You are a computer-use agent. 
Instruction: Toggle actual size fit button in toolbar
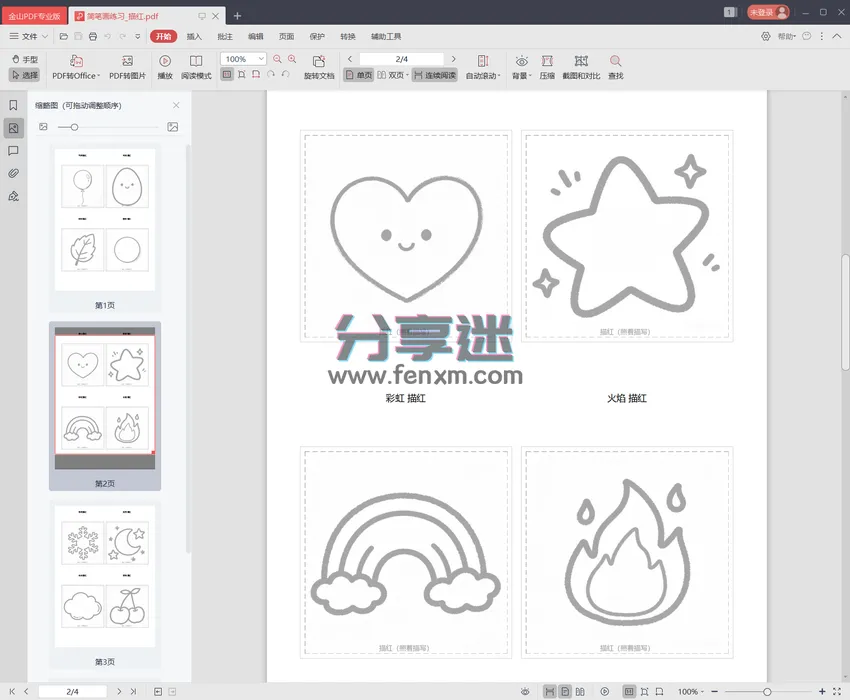tap(227, 74)
